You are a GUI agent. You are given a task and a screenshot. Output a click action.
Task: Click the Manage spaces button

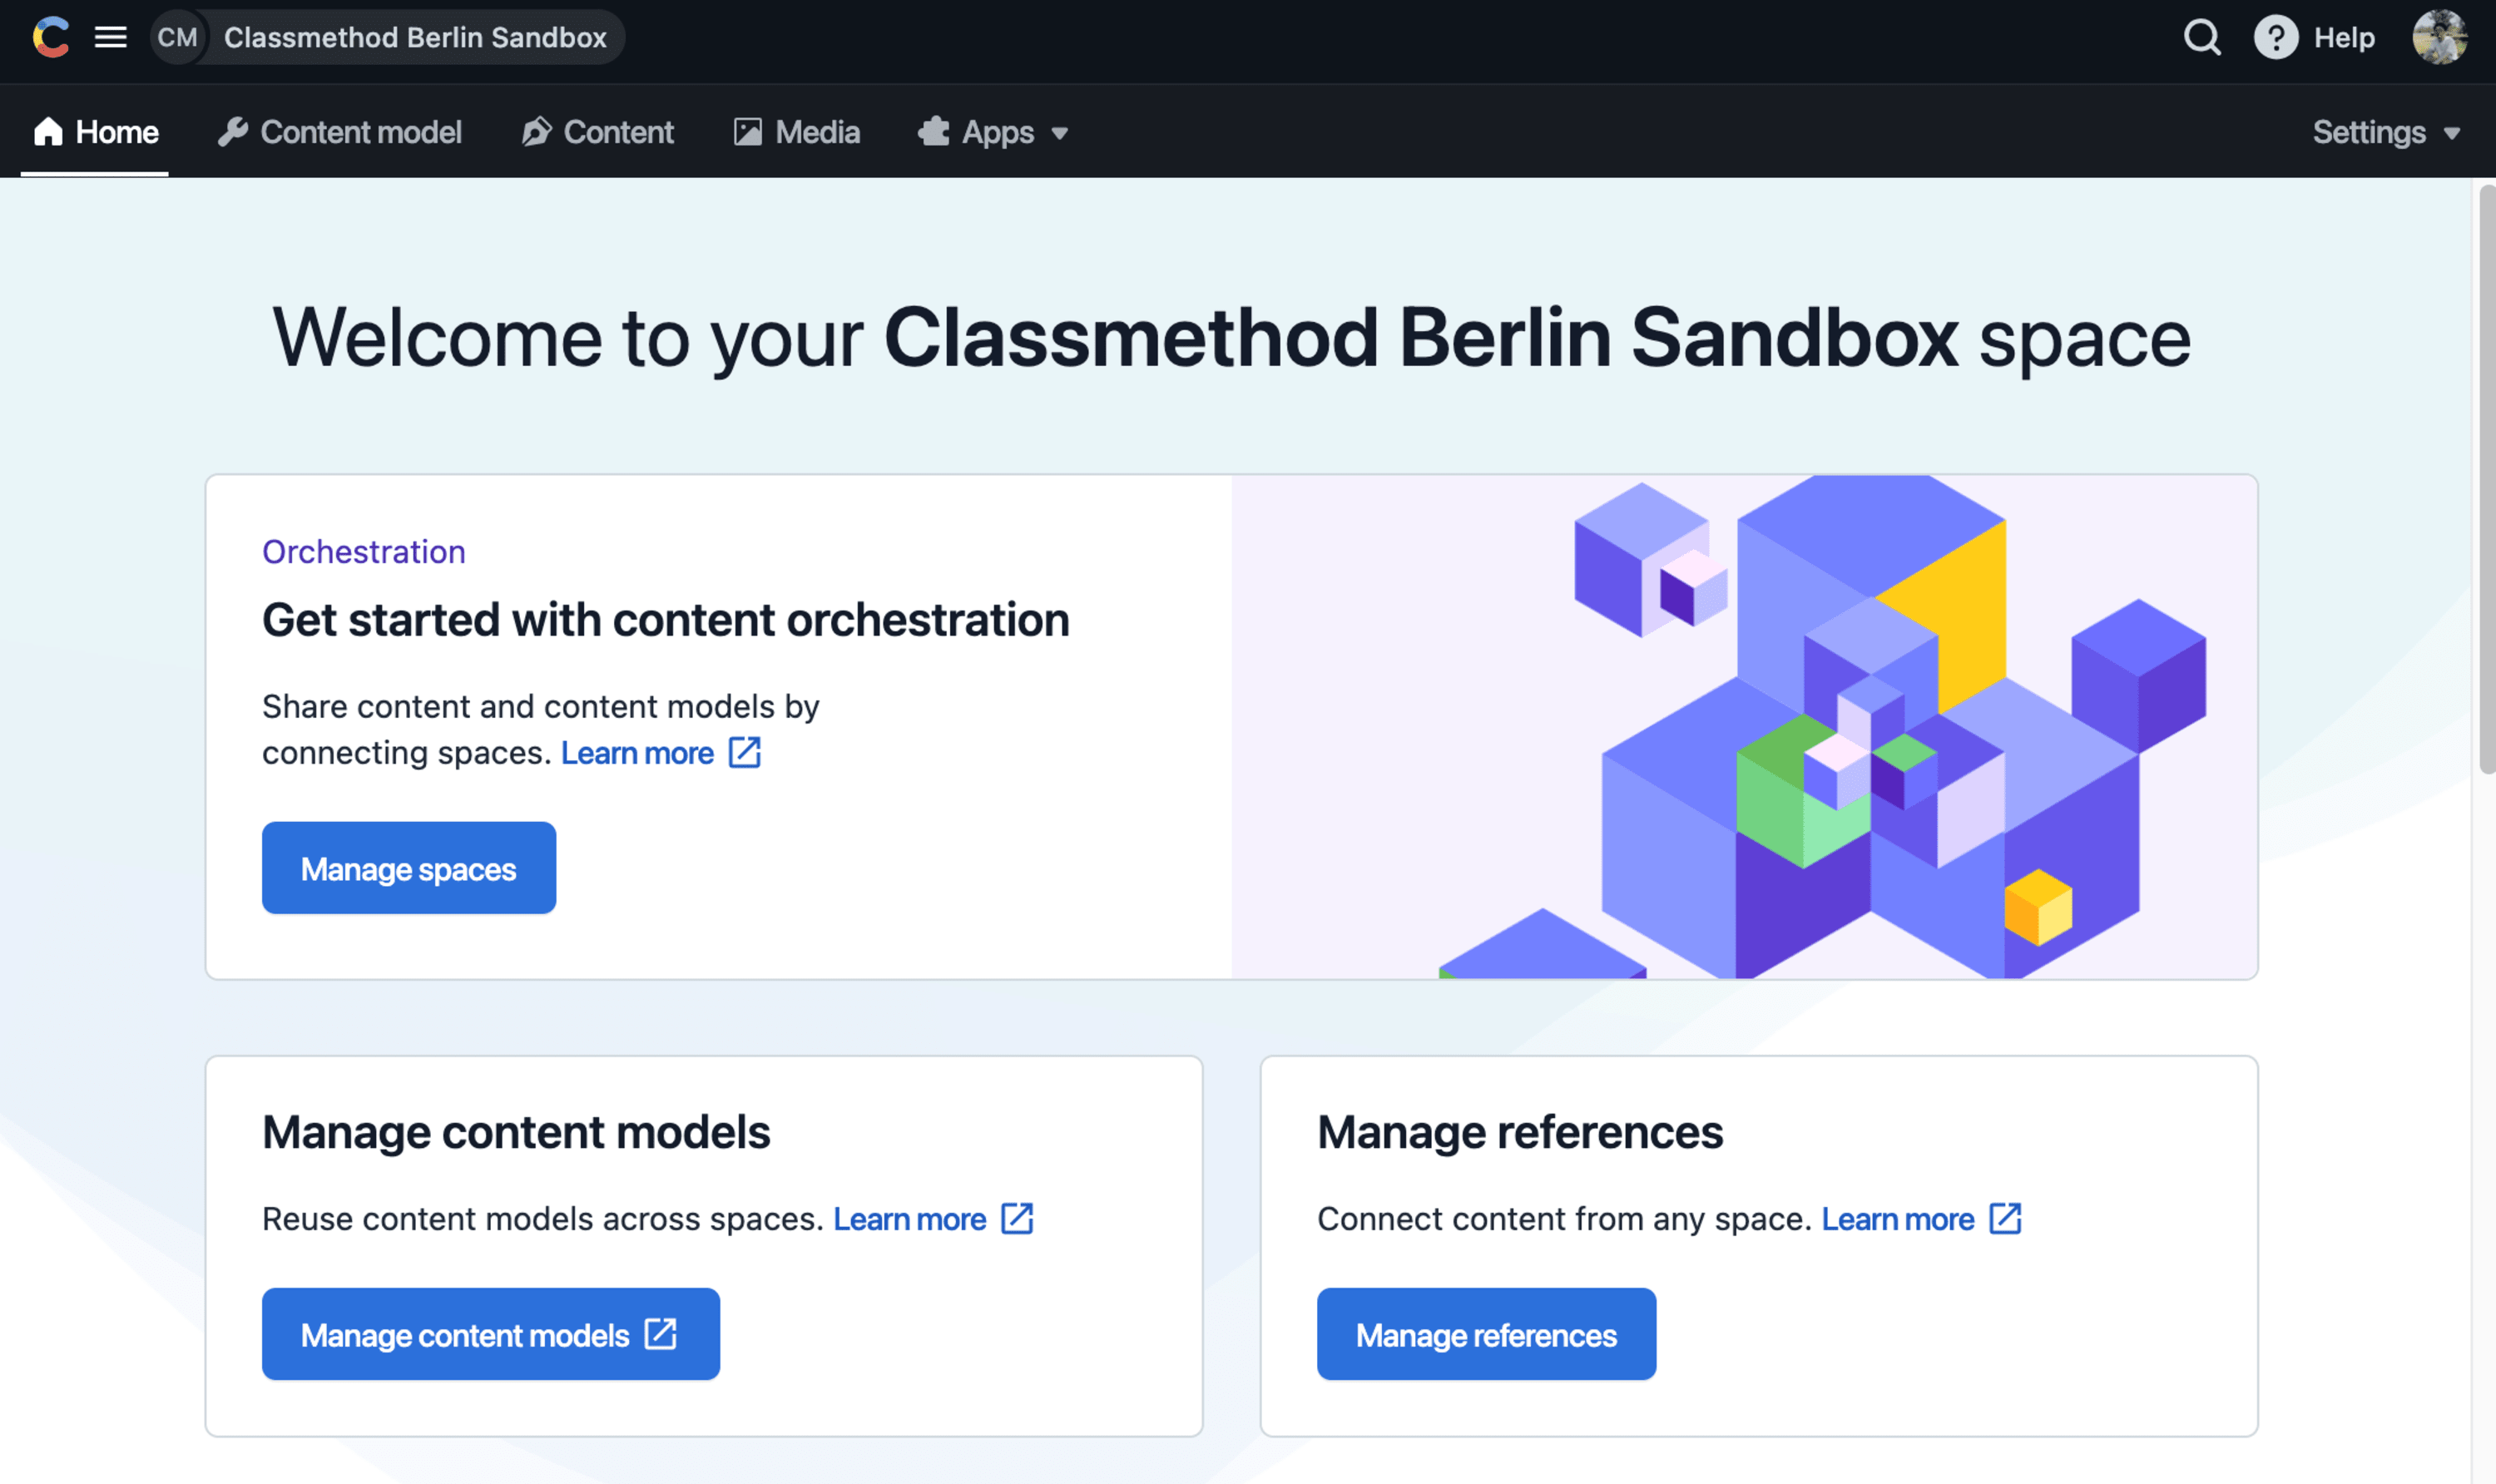coord(409,868)
